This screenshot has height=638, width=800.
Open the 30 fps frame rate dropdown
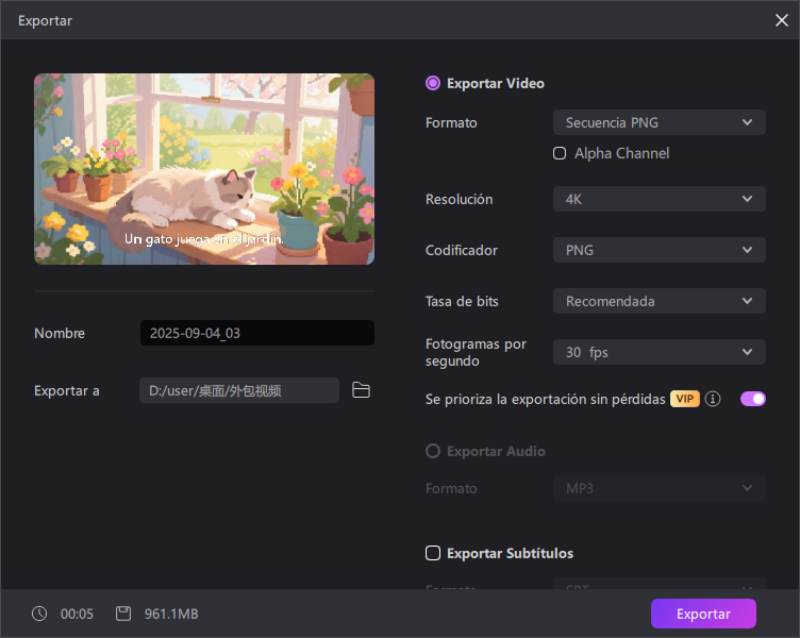659,352
